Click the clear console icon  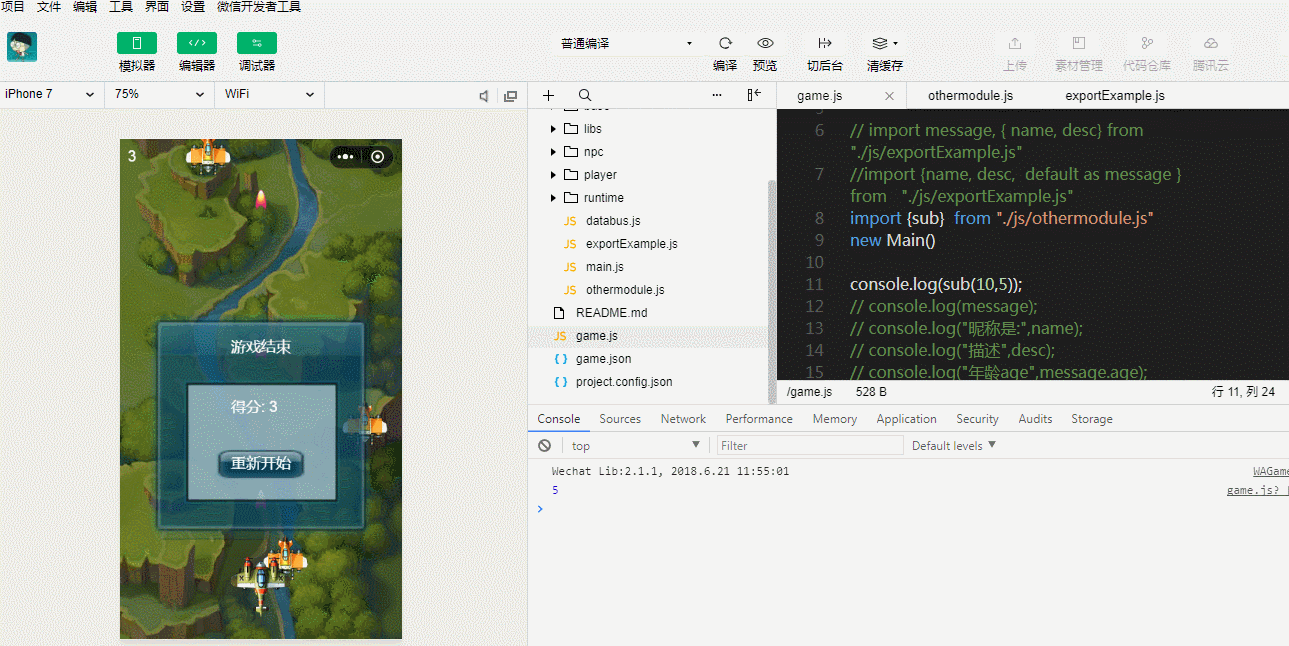tap(544, 445)
